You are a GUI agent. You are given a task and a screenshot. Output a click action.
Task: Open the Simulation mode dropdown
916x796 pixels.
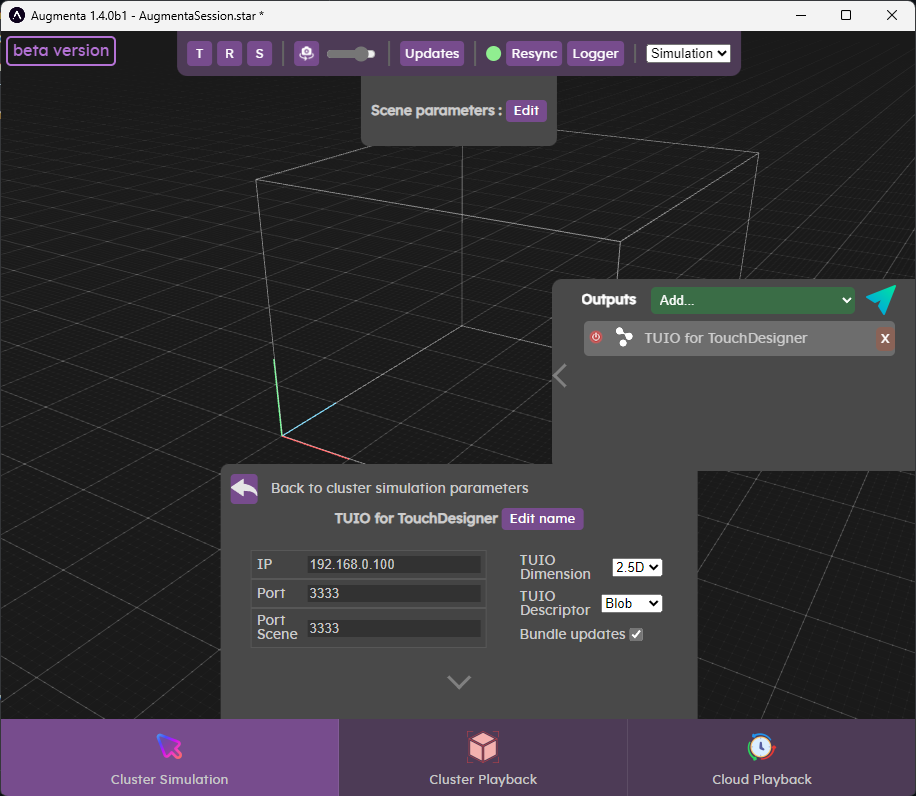(688, 54)
